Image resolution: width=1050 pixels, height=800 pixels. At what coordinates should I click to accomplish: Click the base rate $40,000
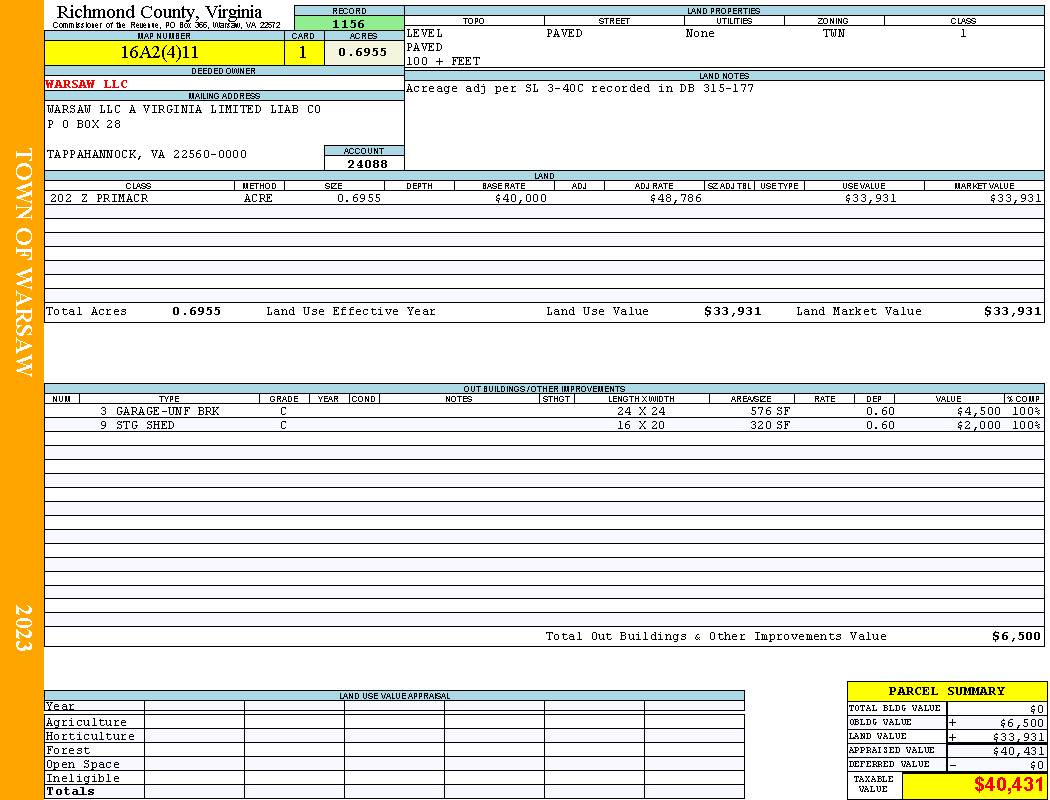(x=521, y=198)
